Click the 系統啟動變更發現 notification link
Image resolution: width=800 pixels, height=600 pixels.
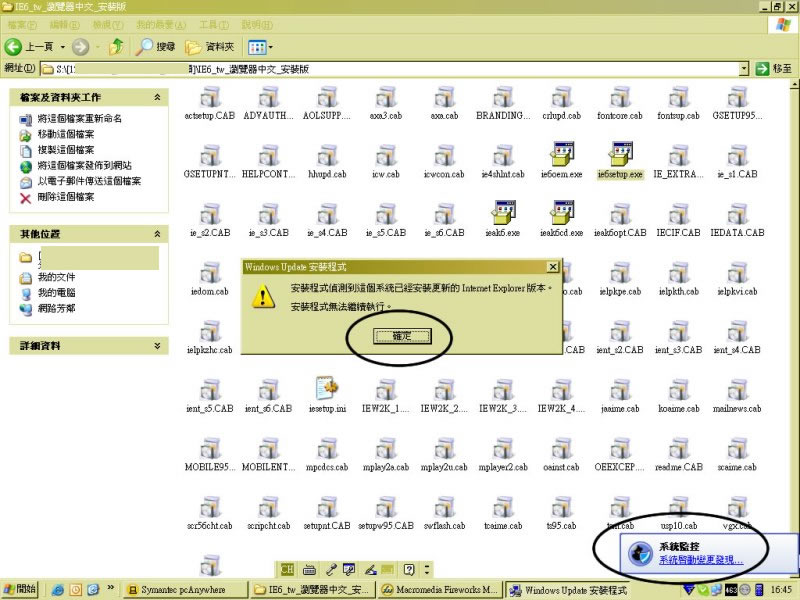pos(701,560)
